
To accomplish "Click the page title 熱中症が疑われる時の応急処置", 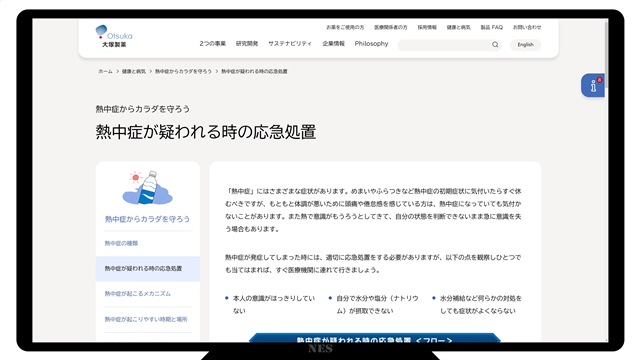I will click(206, 132).
